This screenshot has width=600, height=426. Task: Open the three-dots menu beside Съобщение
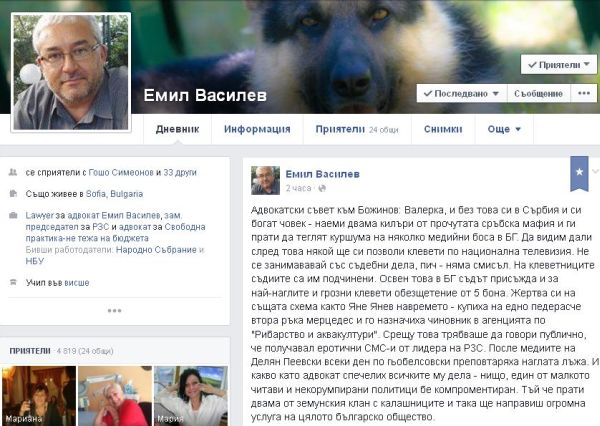(x=584, y=93)
